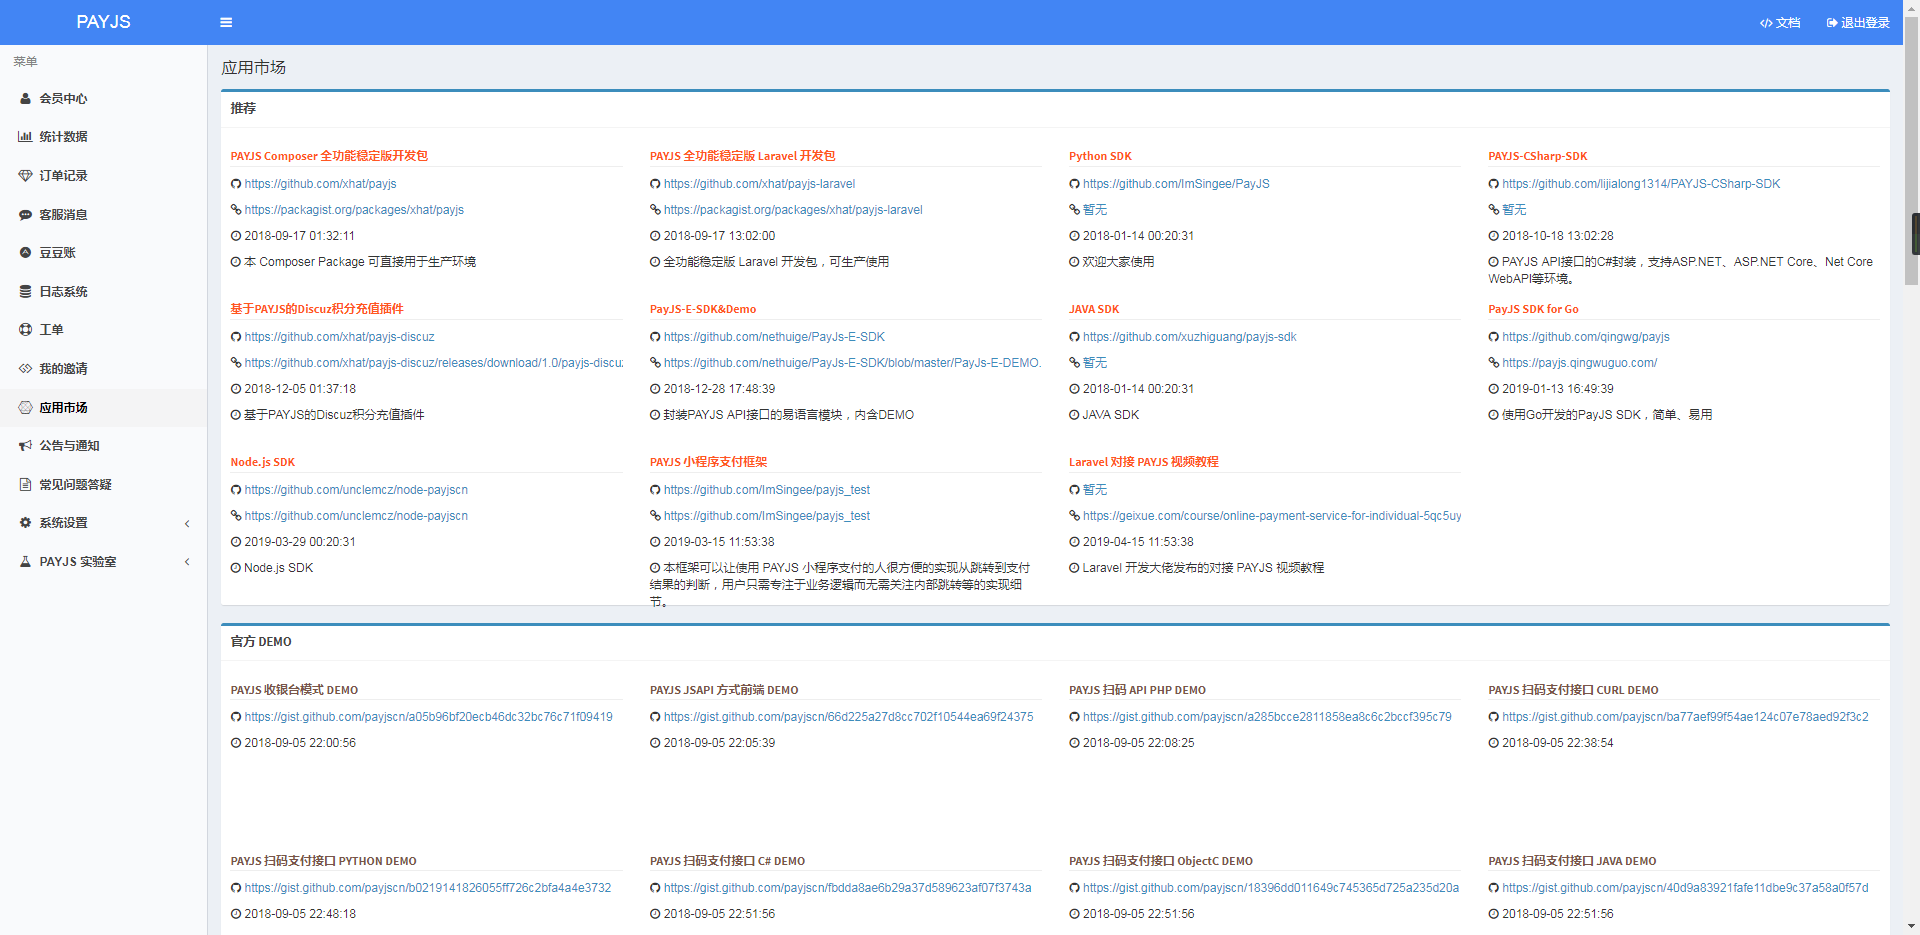Click the 客服消息 chat bubble icon
Viewport: 1920px width, 935px height.
click(26, 215)
